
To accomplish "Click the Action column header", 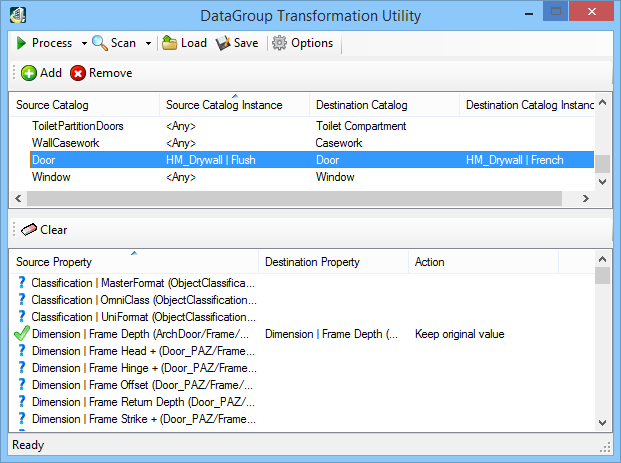I will [484, 262].
